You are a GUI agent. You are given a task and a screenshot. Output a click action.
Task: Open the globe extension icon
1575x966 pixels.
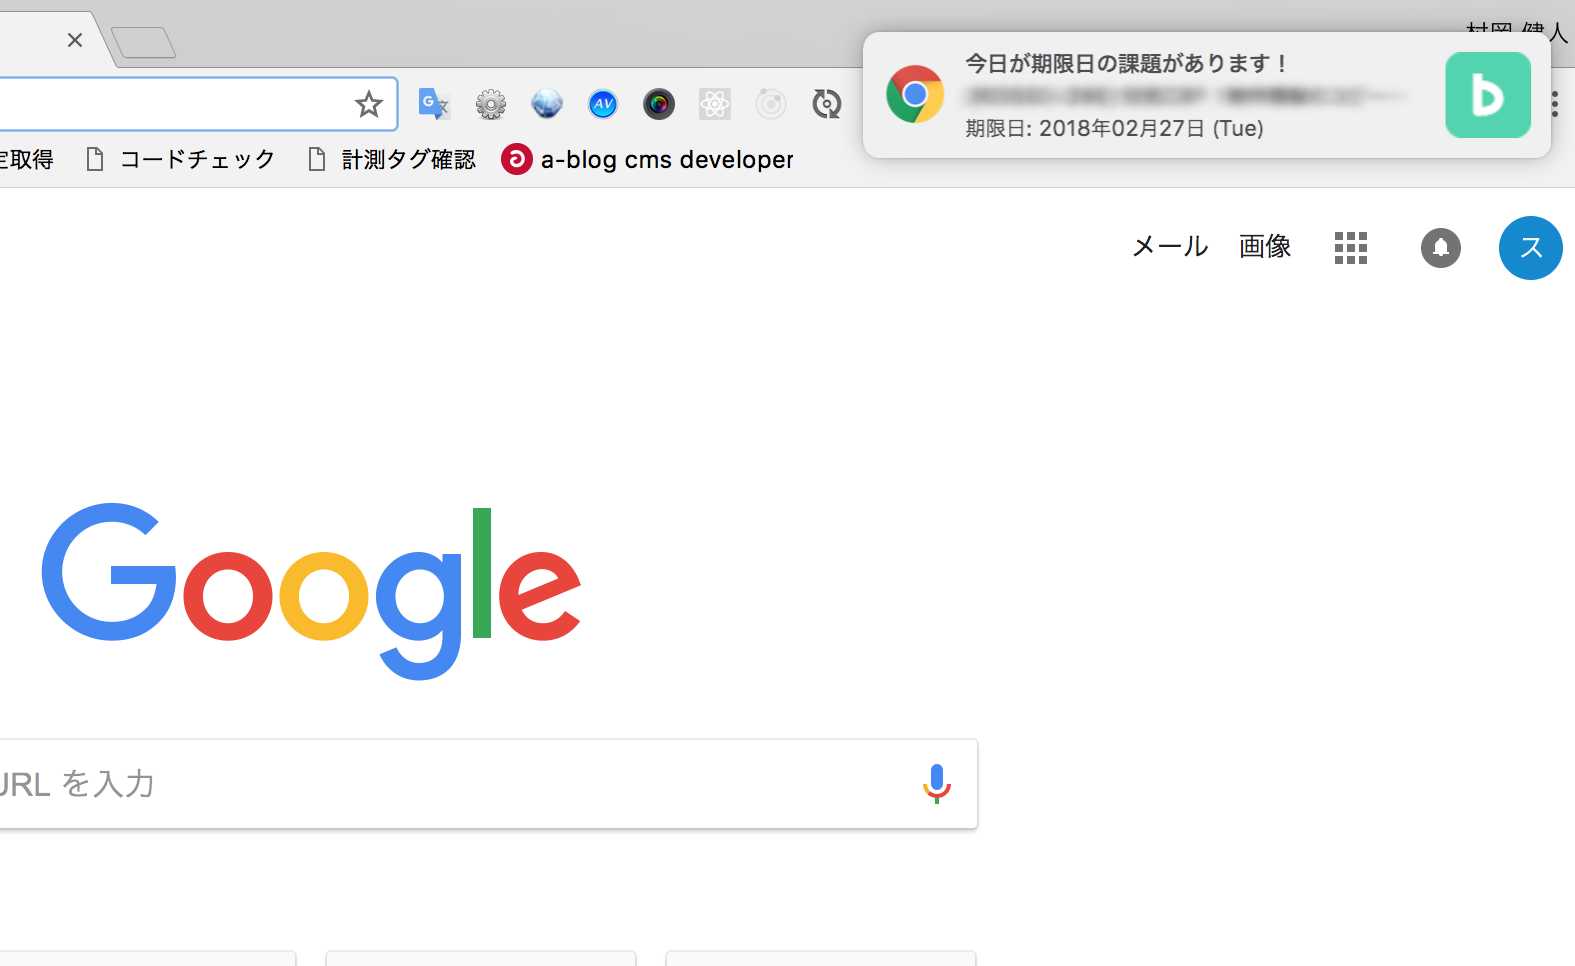(x=547, y=104)
